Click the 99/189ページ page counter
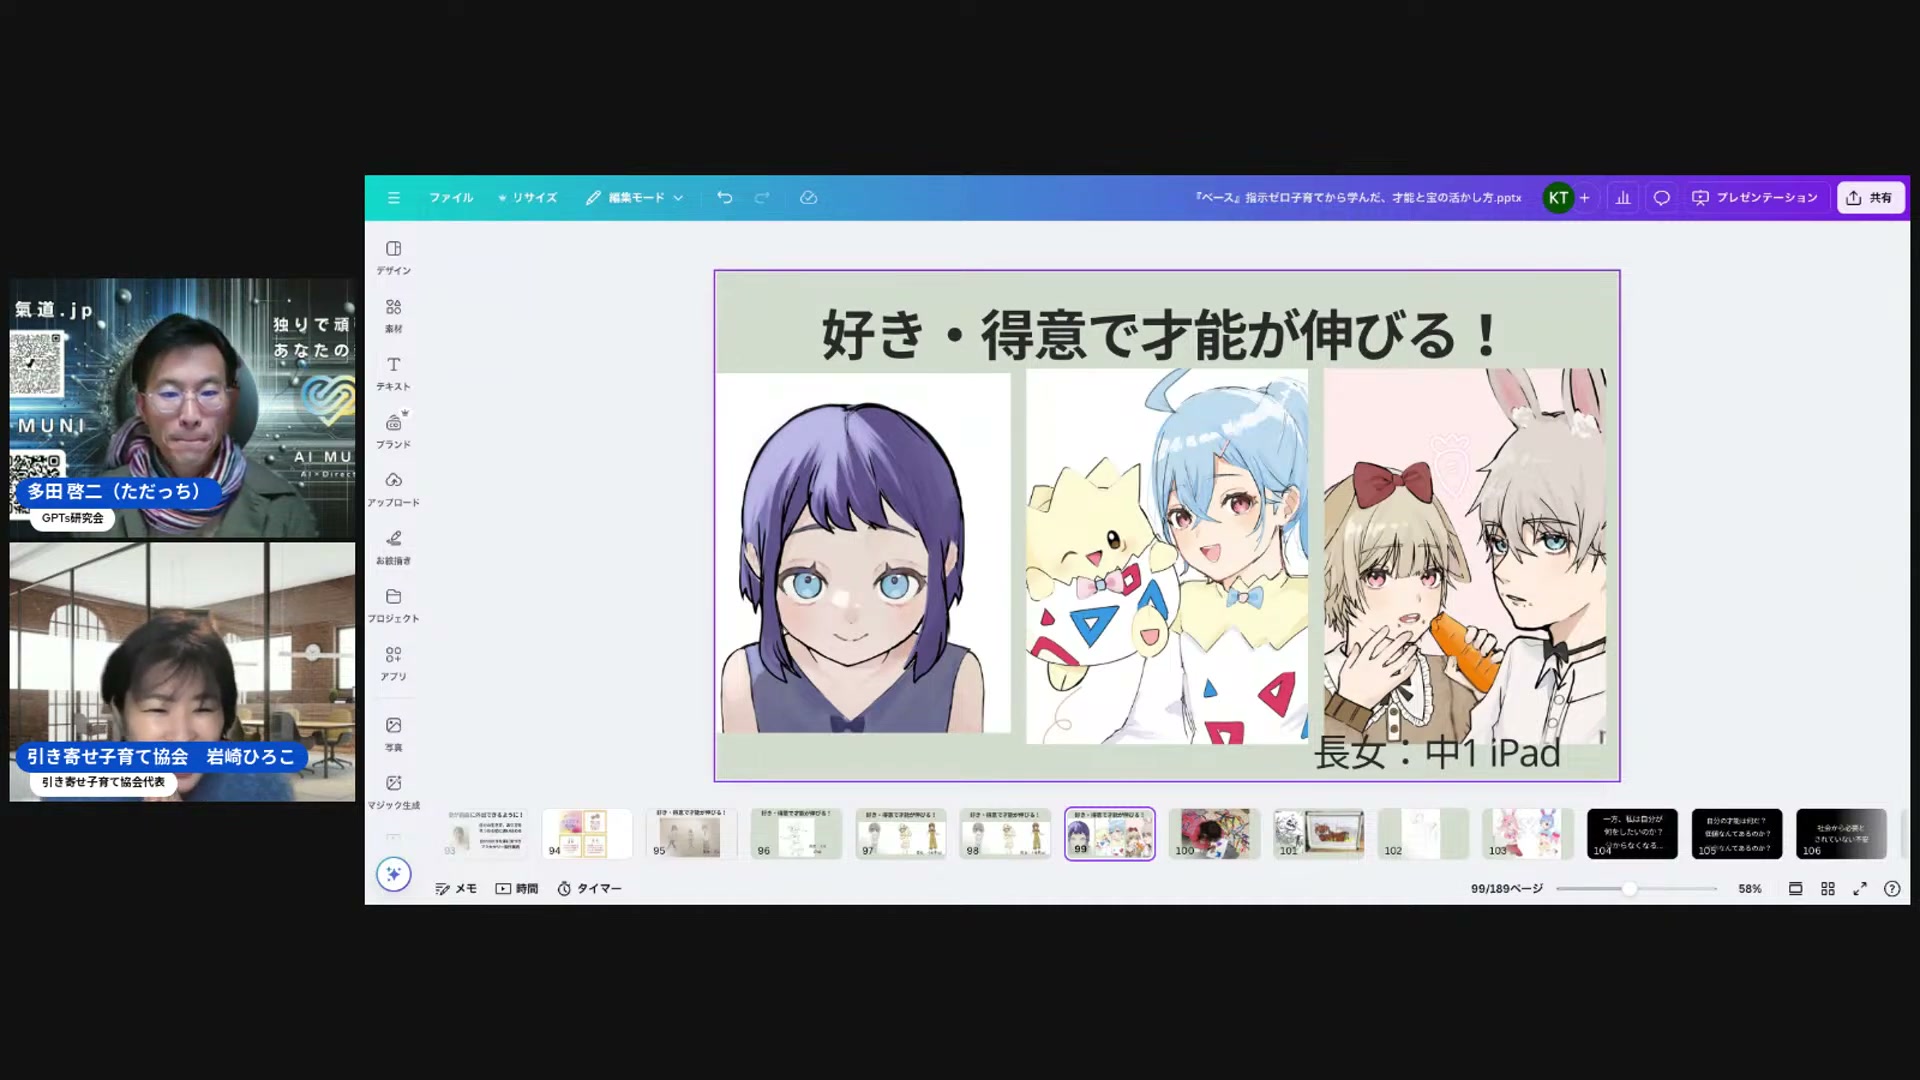The width and height of the screenshot is (1920, 1080). 1507,888
